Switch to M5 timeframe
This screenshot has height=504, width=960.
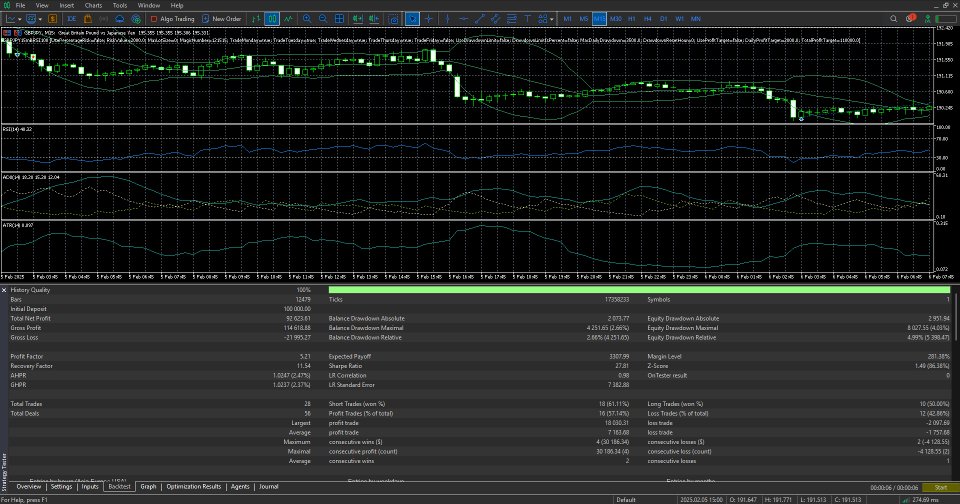pos(583,19)
